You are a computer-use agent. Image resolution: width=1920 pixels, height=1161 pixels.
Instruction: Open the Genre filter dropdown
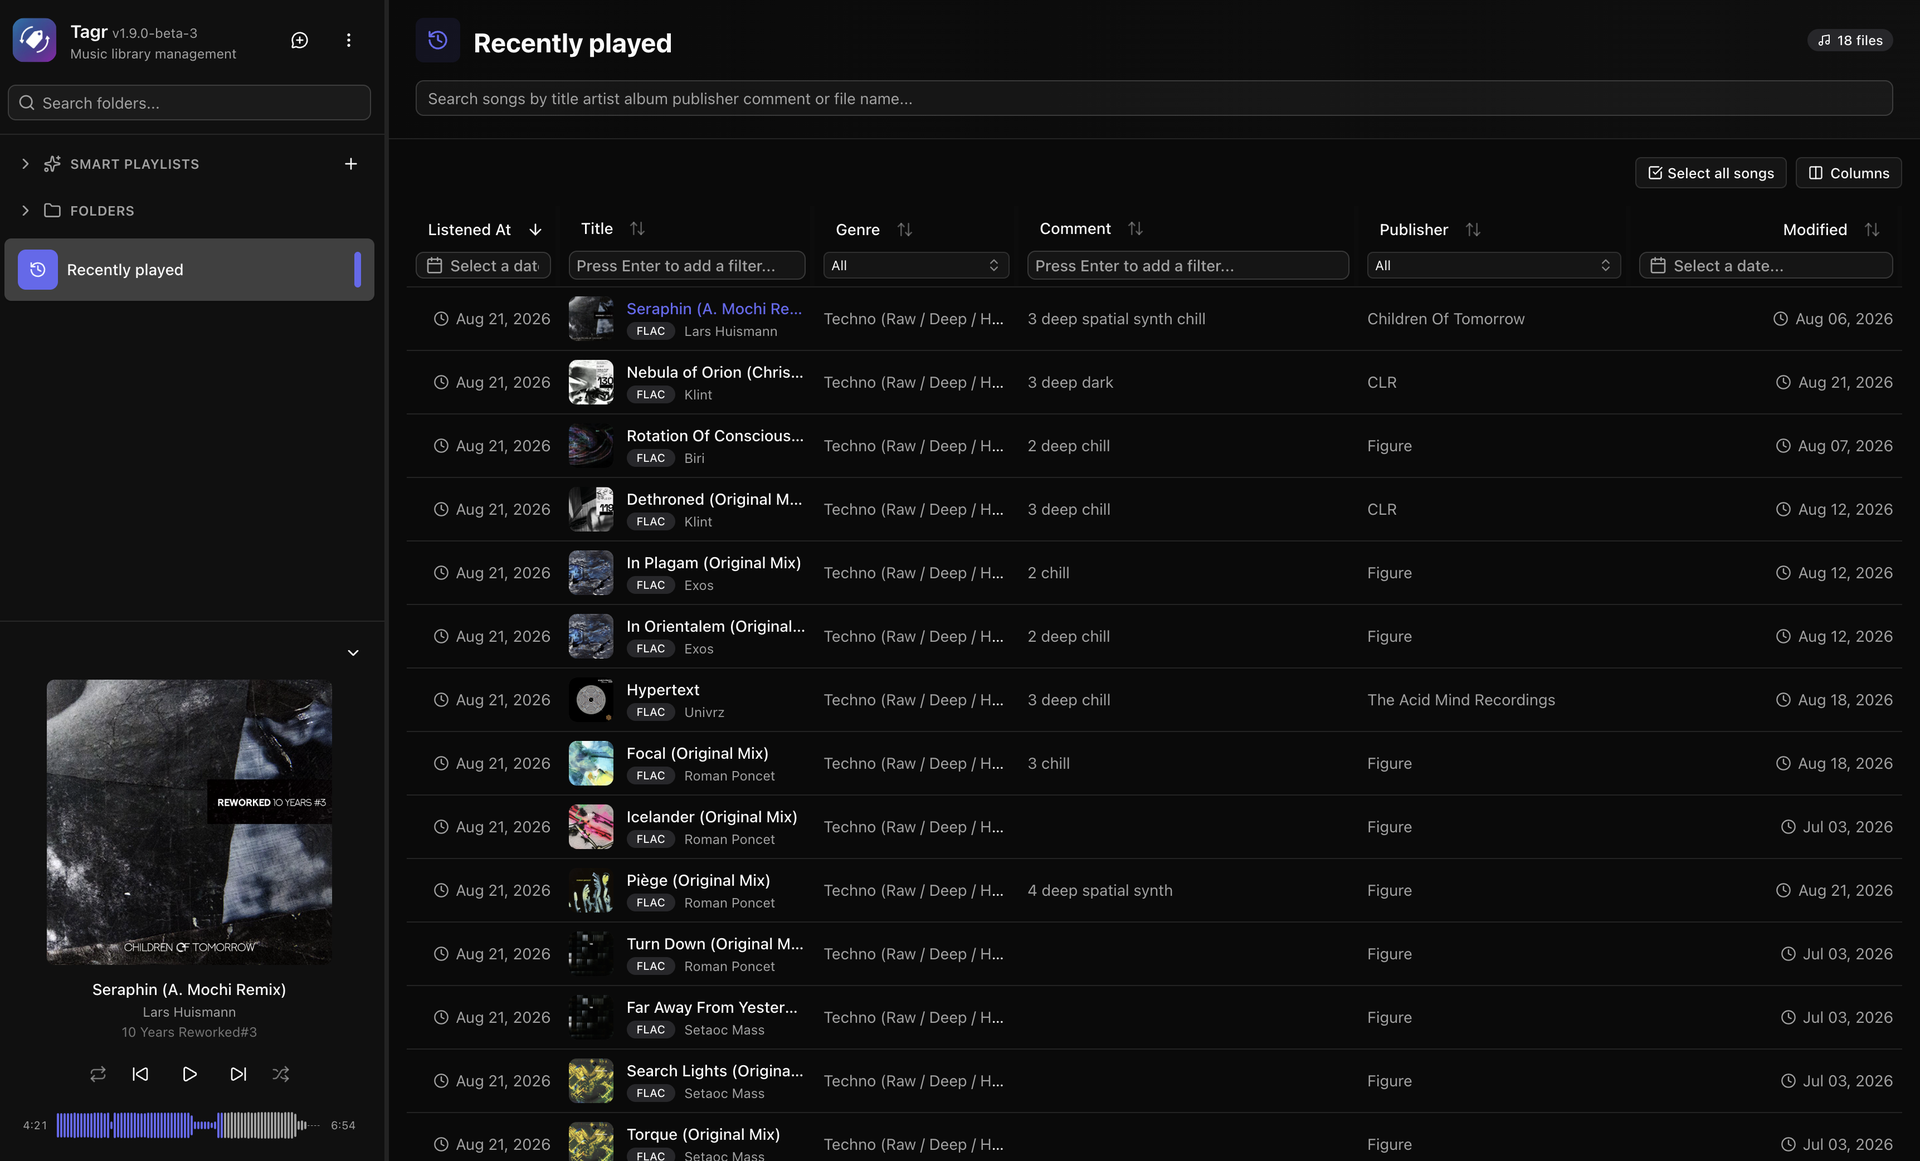click(916, 265)
